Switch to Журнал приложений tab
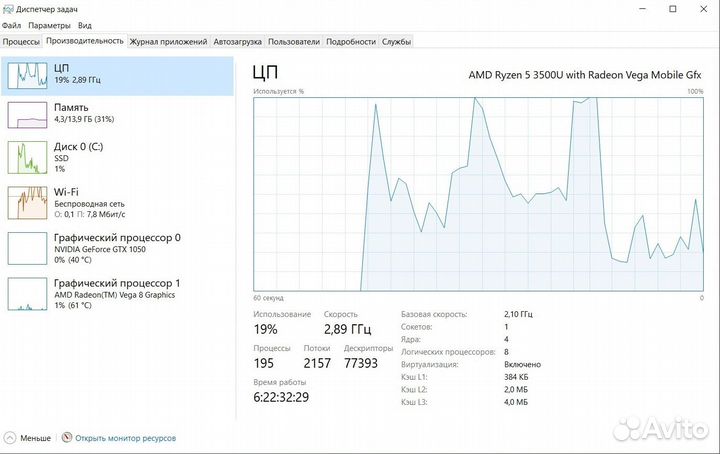The height and width of the screenshot is (454, 720). tap(168, 42)
